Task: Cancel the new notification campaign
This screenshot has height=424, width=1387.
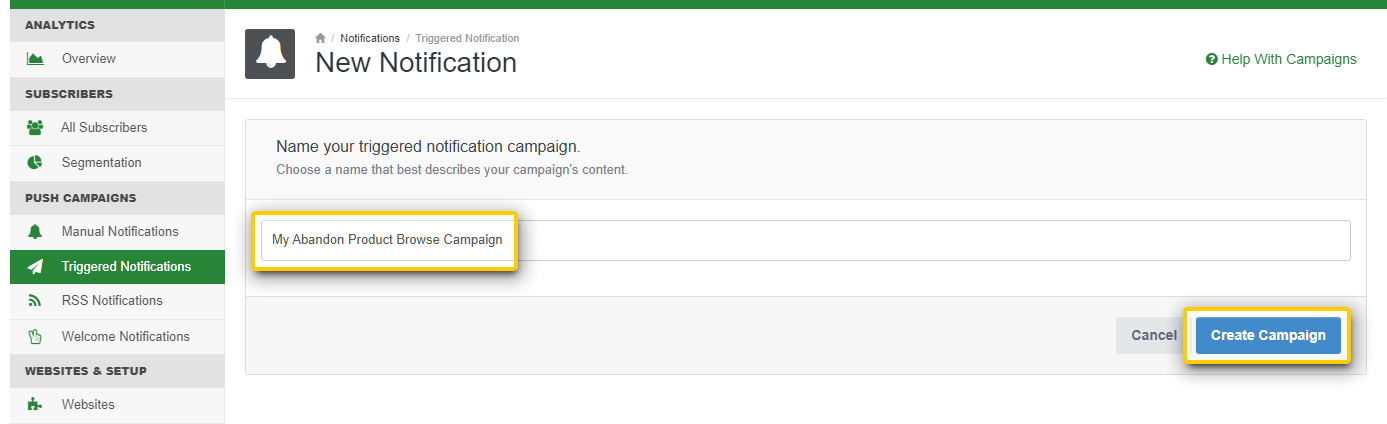Action: coord(1153,336)
